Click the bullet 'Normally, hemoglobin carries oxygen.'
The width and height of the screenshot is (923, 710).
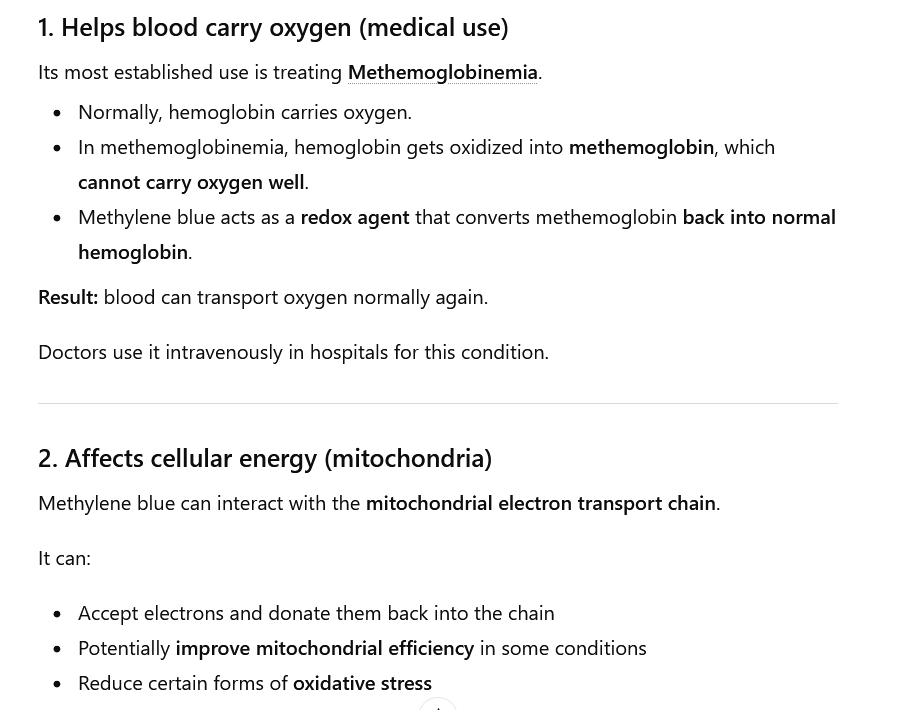pyautogui.click(x=245, y=112)
